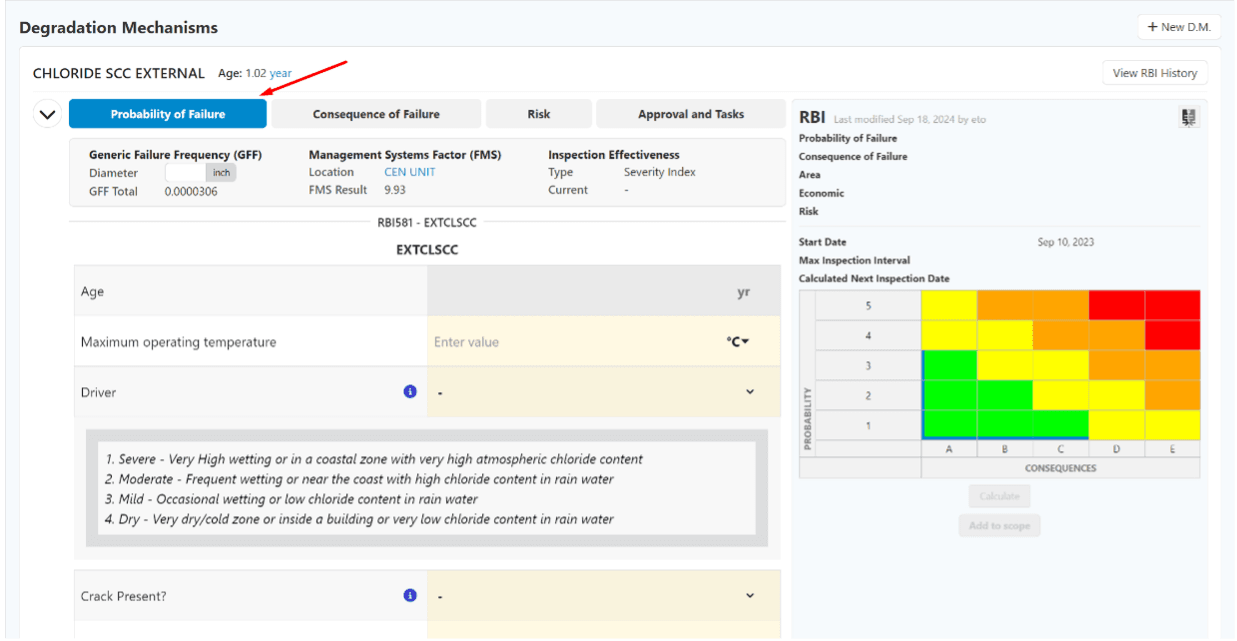Click the red cell at probability 5, consequence E
This screenshot has width=1237, height=641.
tap(1172, 305)
